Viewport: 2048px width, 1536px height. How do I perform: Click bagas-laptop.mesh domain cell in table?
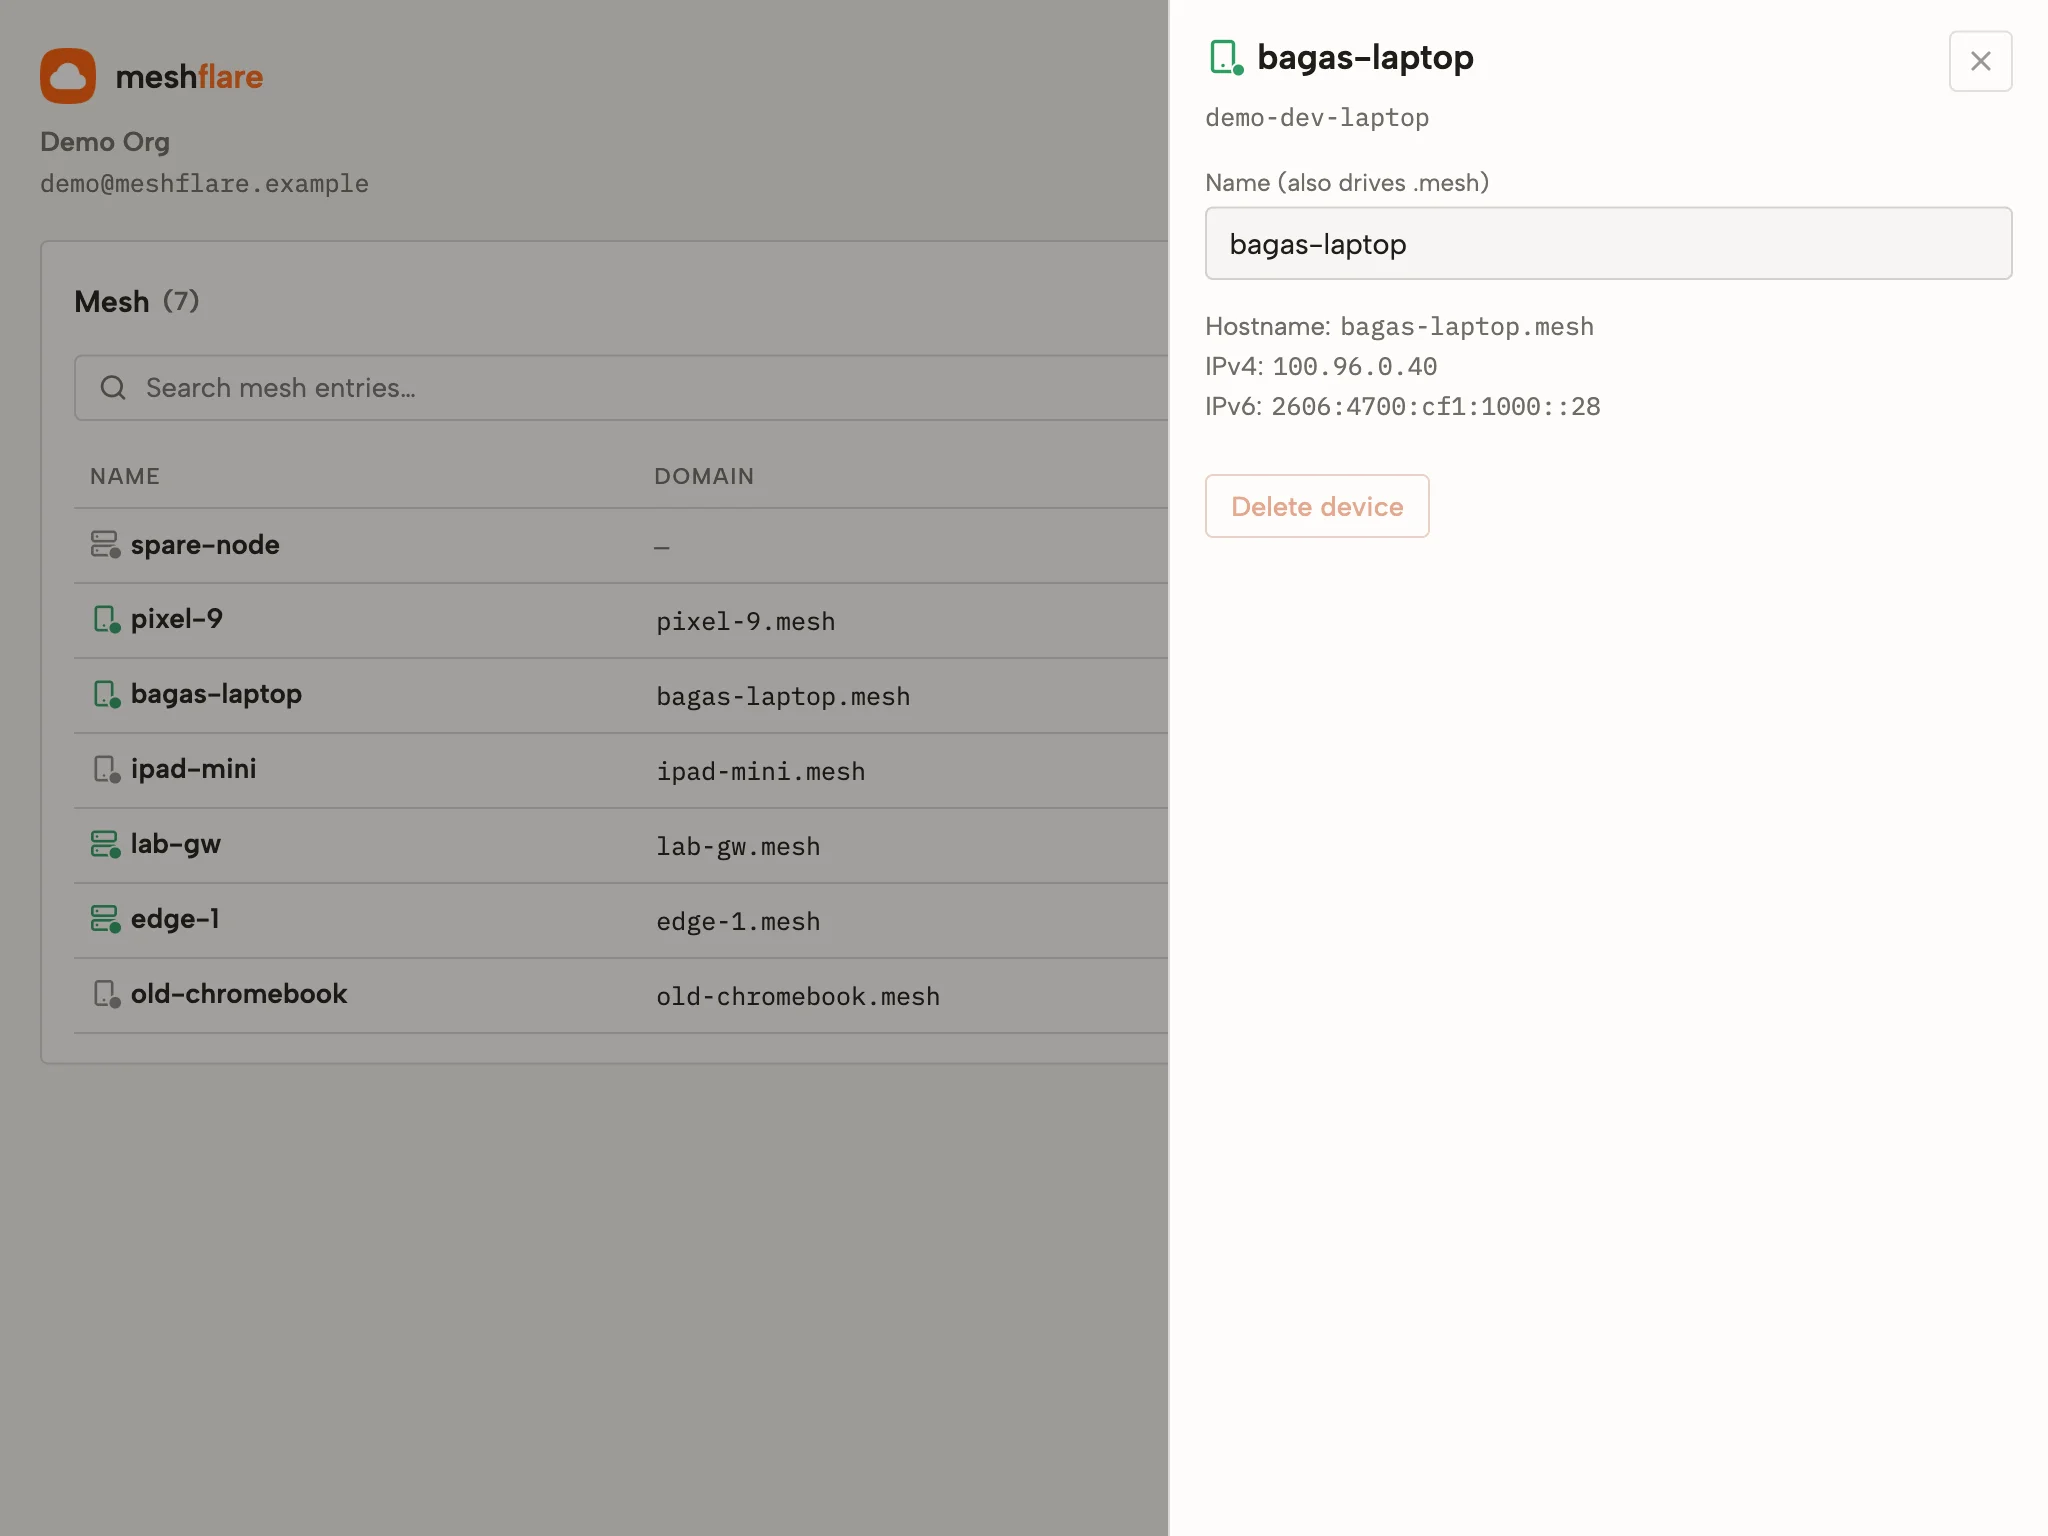click(783, 697)
